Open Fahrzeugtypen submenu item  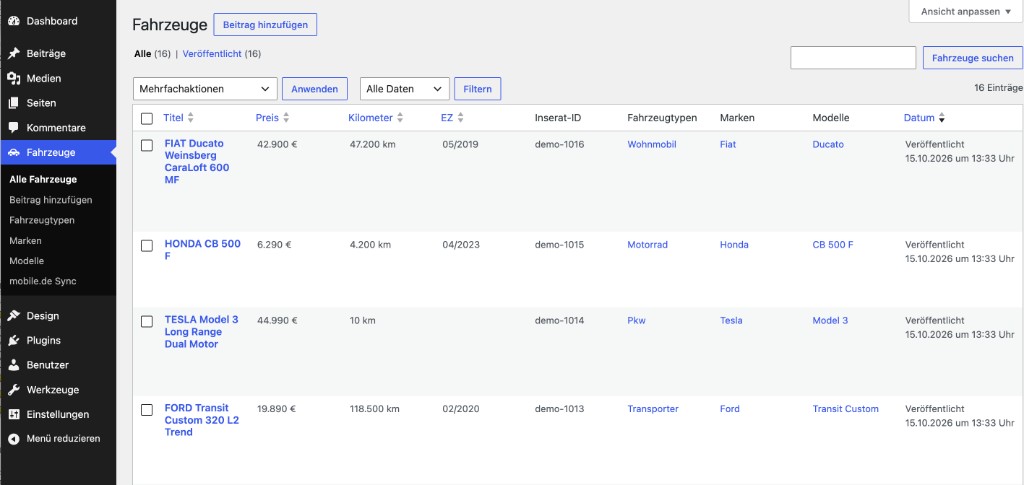coord(42,220)
